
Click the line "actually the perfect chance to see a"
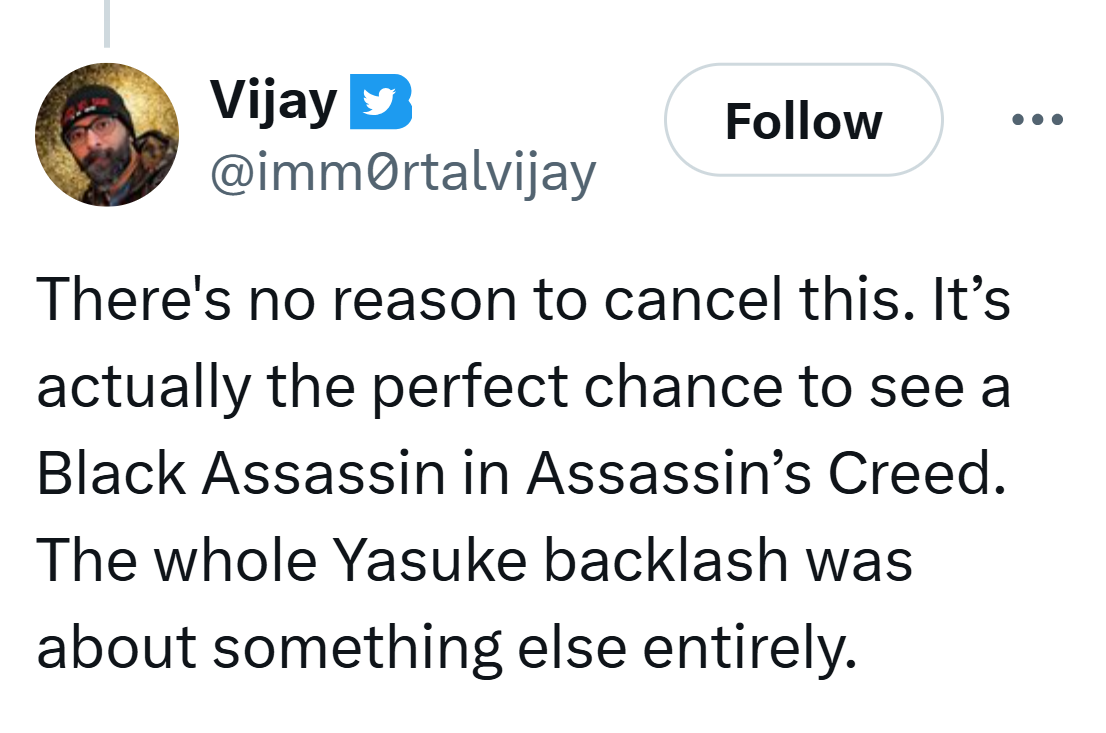(x=523, y=388)
